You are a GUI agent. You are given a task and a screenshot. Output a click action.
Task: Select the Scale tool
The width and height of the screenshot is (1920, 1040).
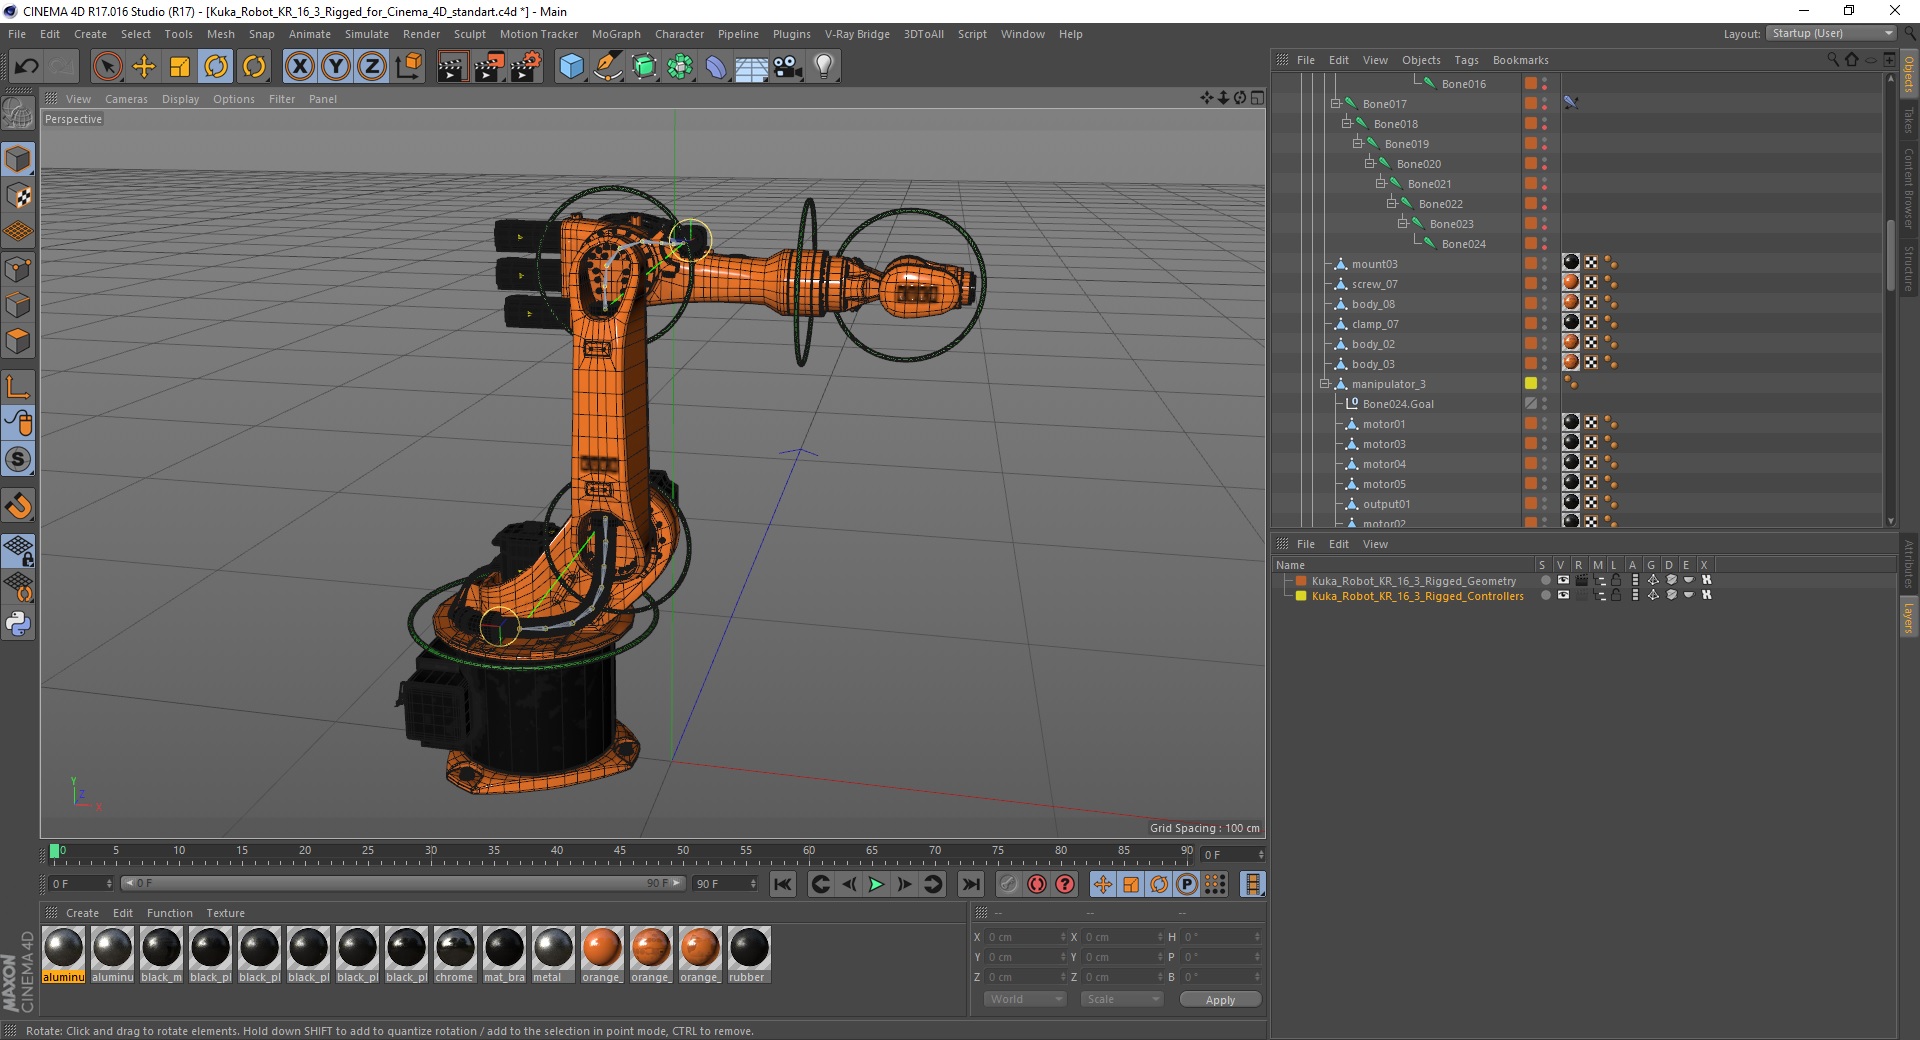180,67
